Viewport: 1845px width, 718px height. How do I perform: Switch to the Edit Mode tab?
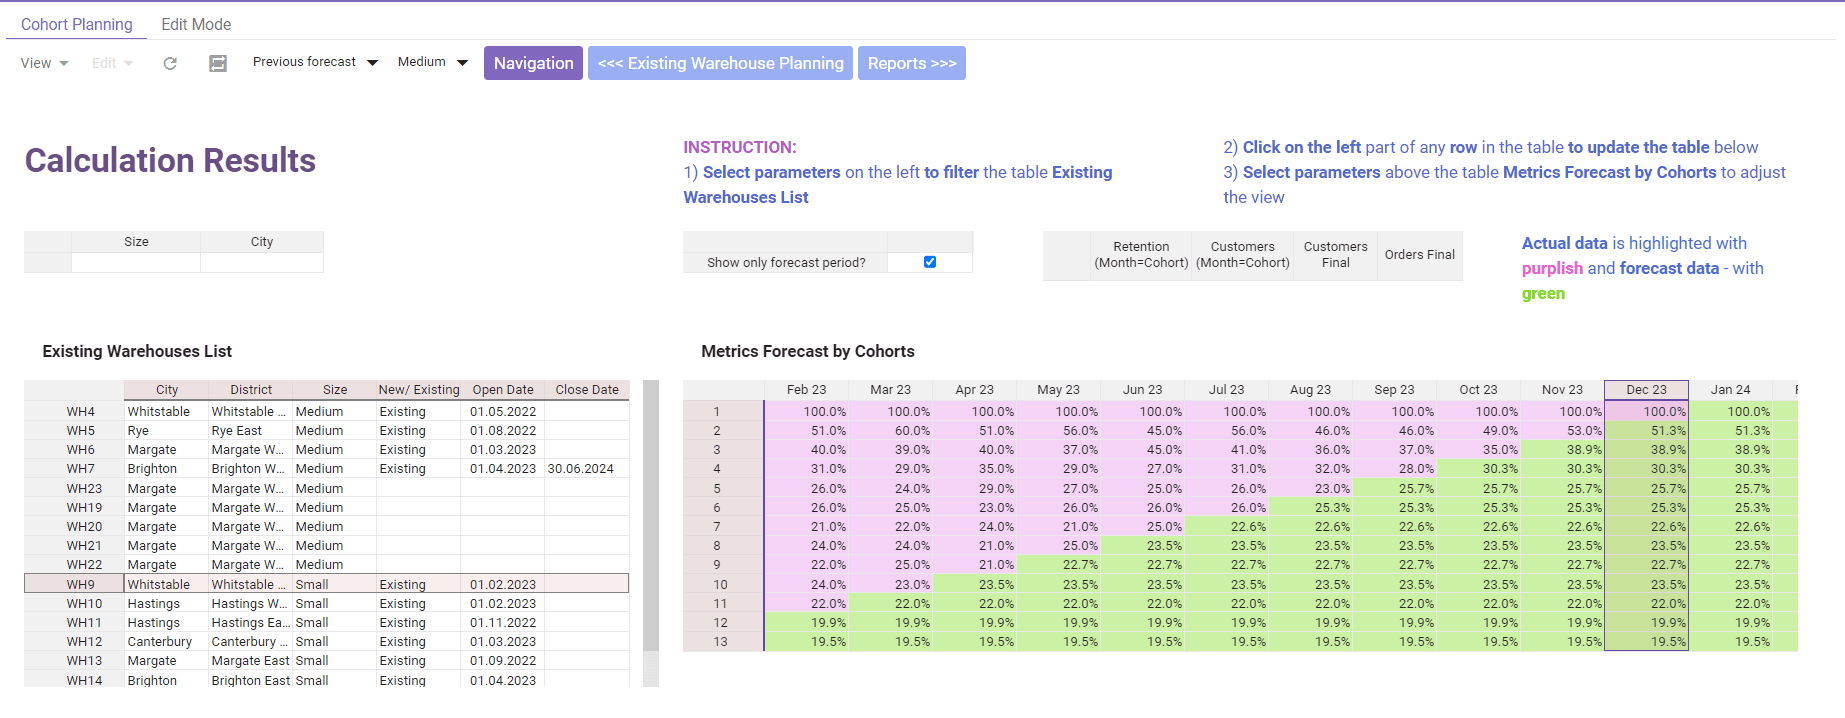pos(196,24)
